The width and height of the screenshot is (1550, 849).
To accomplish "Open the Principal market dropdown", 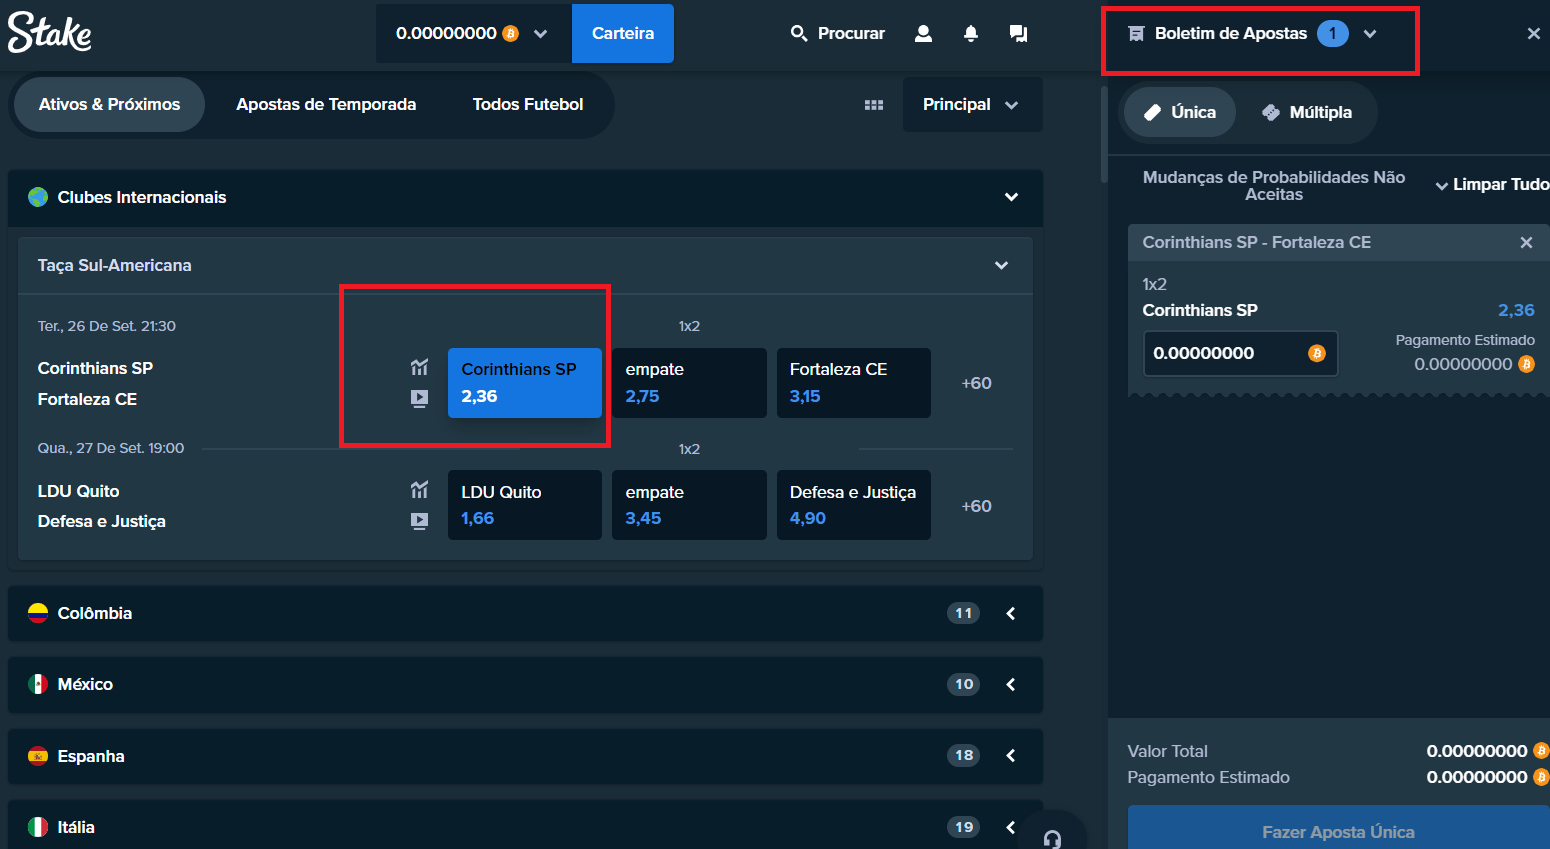I will click(972, 104).
